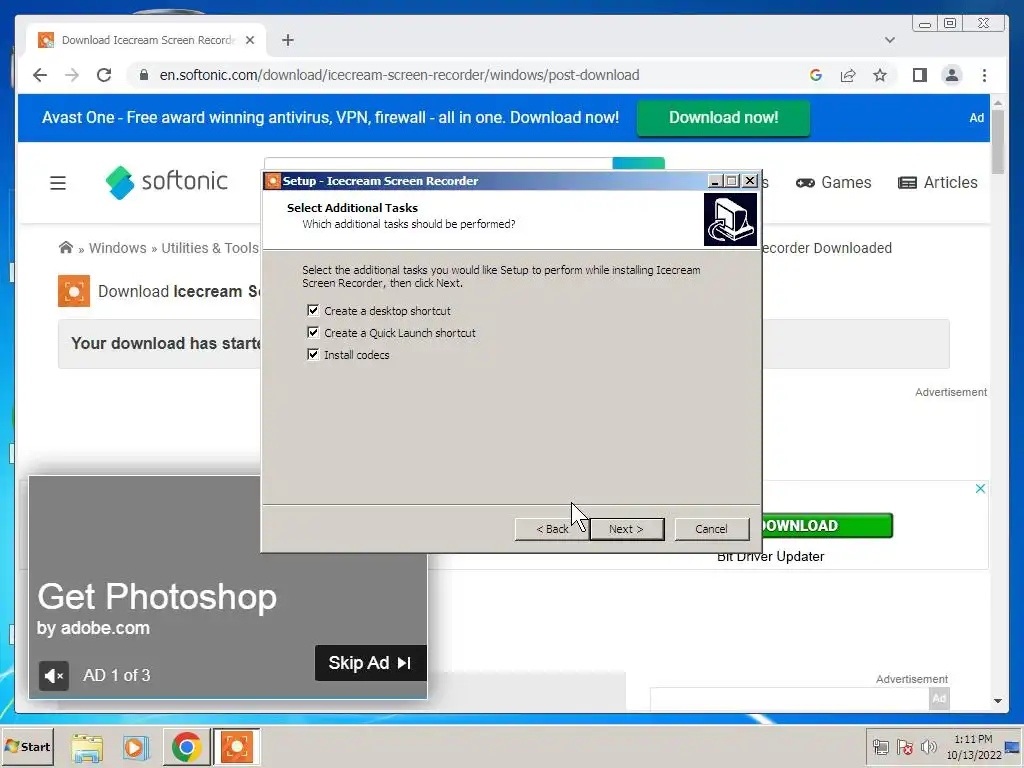Click the Chrome forward arrow
The width and height of the screenshot is (1024, 768).
click(72, 75)
